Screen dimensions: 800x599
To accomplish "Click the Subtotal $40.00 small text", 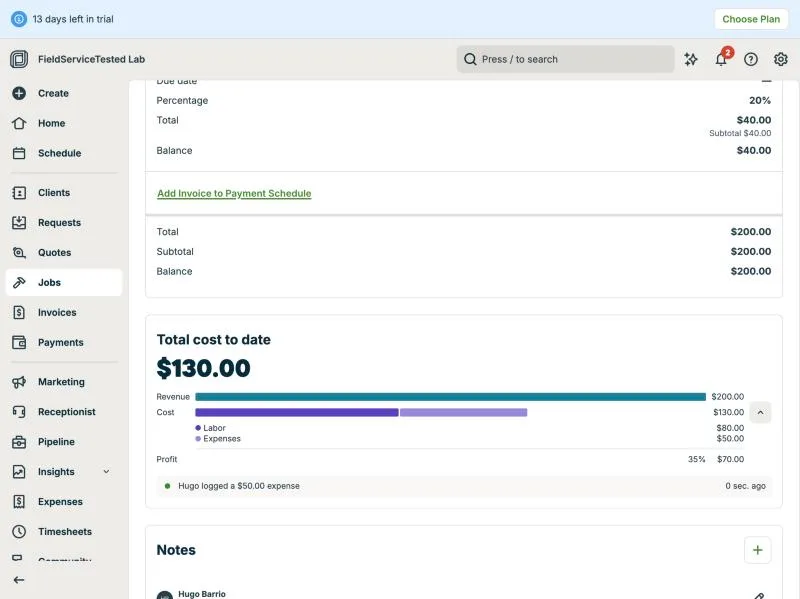I will point(740,133).
